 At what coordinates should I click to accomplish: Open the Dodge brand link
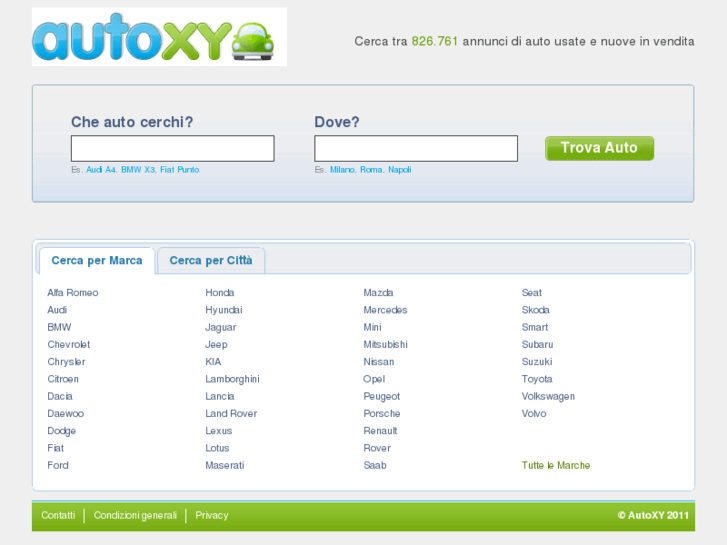pos(62,431)
